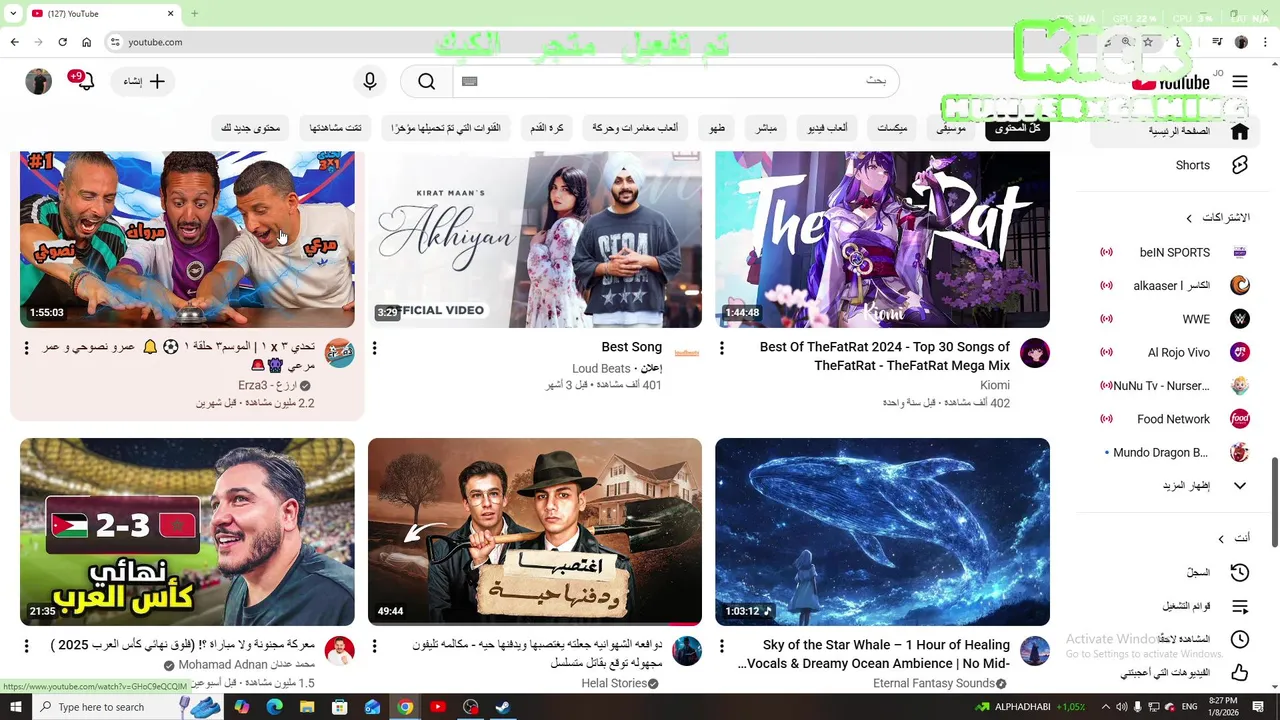This screenshot has height=720, width=1280.
Task: Click the 'إنشاء' create button
Action: click(145, 82)
